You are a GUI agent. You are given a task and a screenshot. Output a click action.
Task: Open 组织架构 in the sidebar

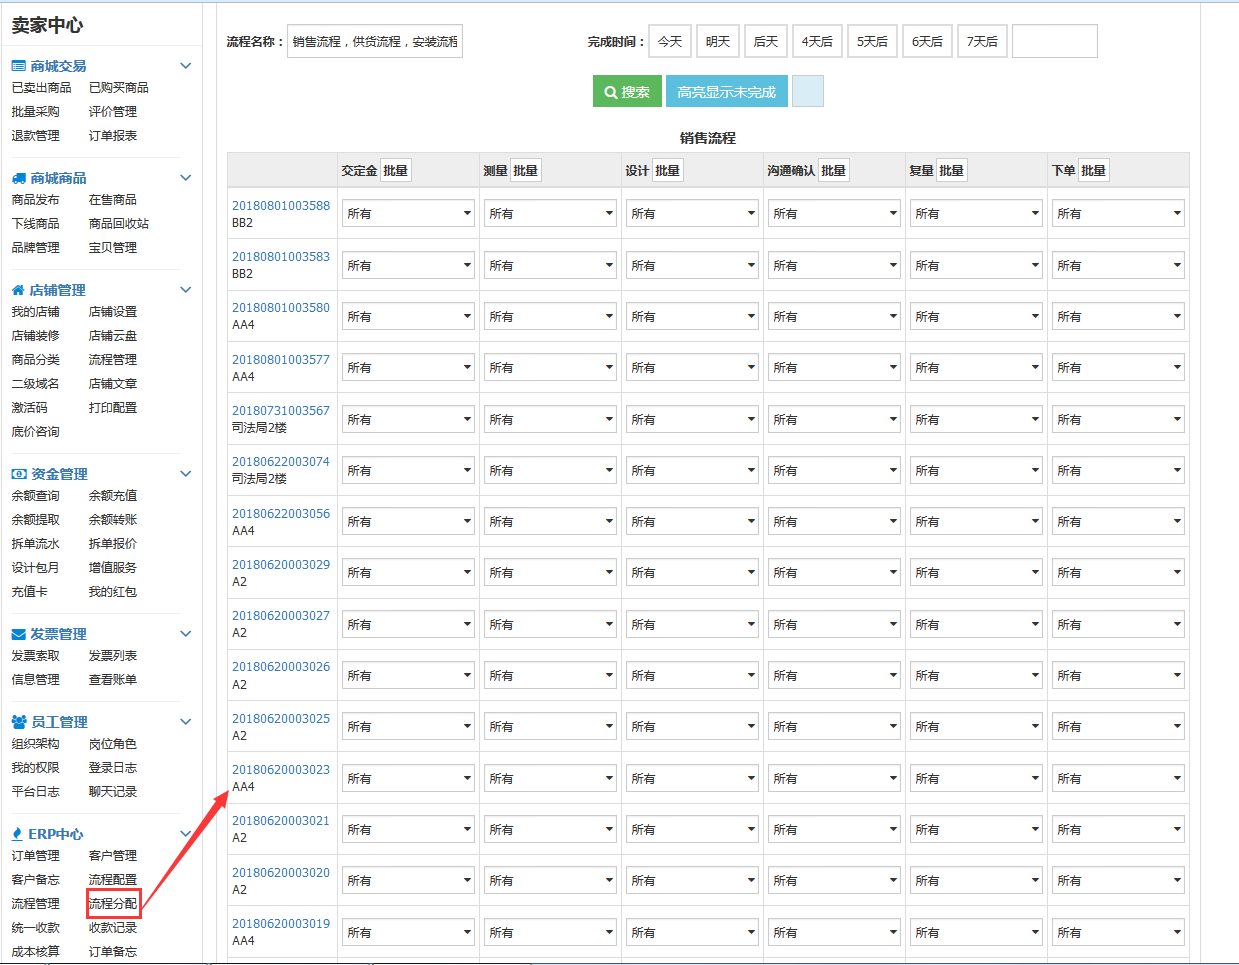pyautogui.click(x=35, y=744)
